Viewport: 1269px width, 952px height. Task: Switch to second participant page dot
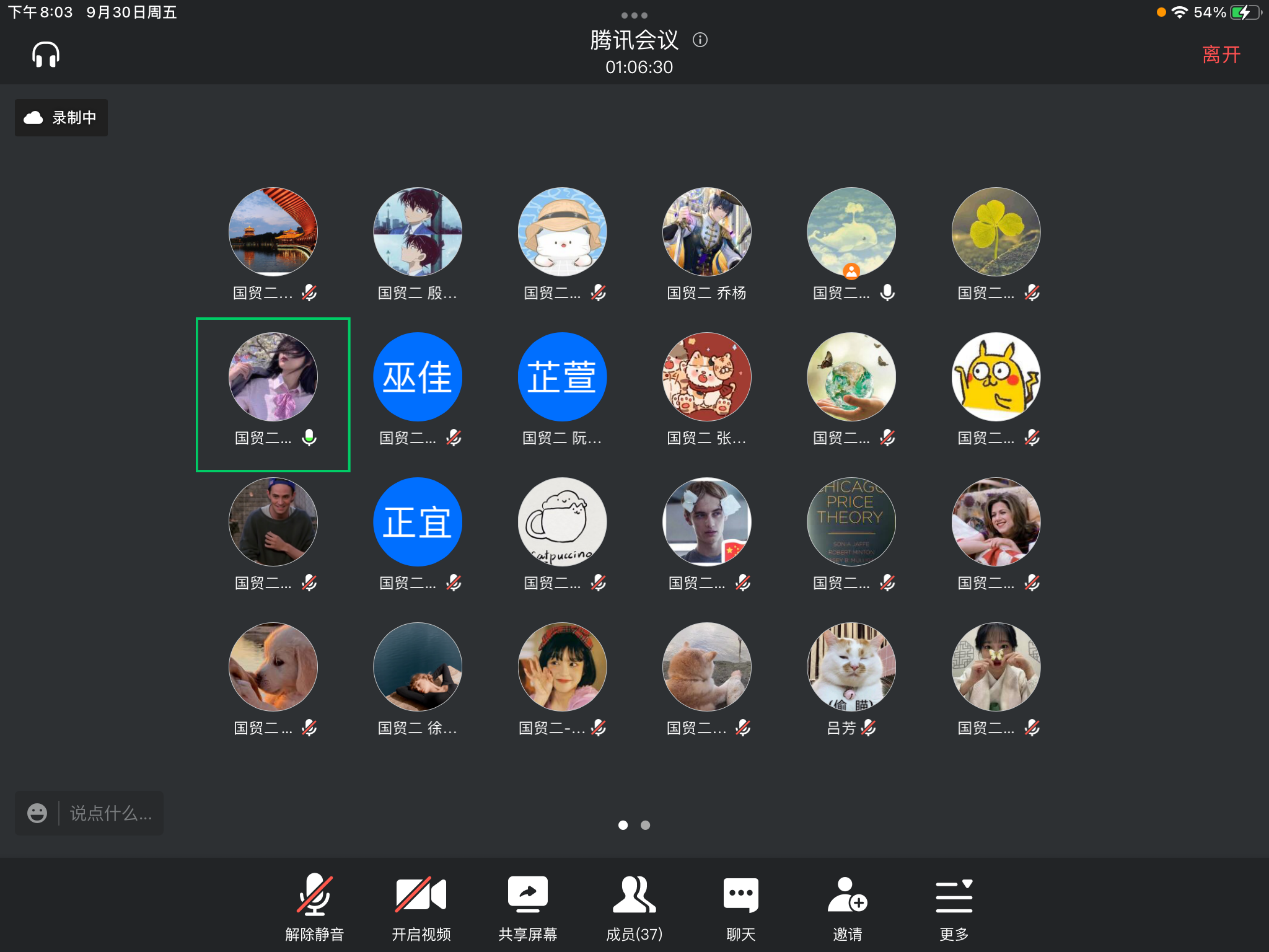click(x=645, y=825)
